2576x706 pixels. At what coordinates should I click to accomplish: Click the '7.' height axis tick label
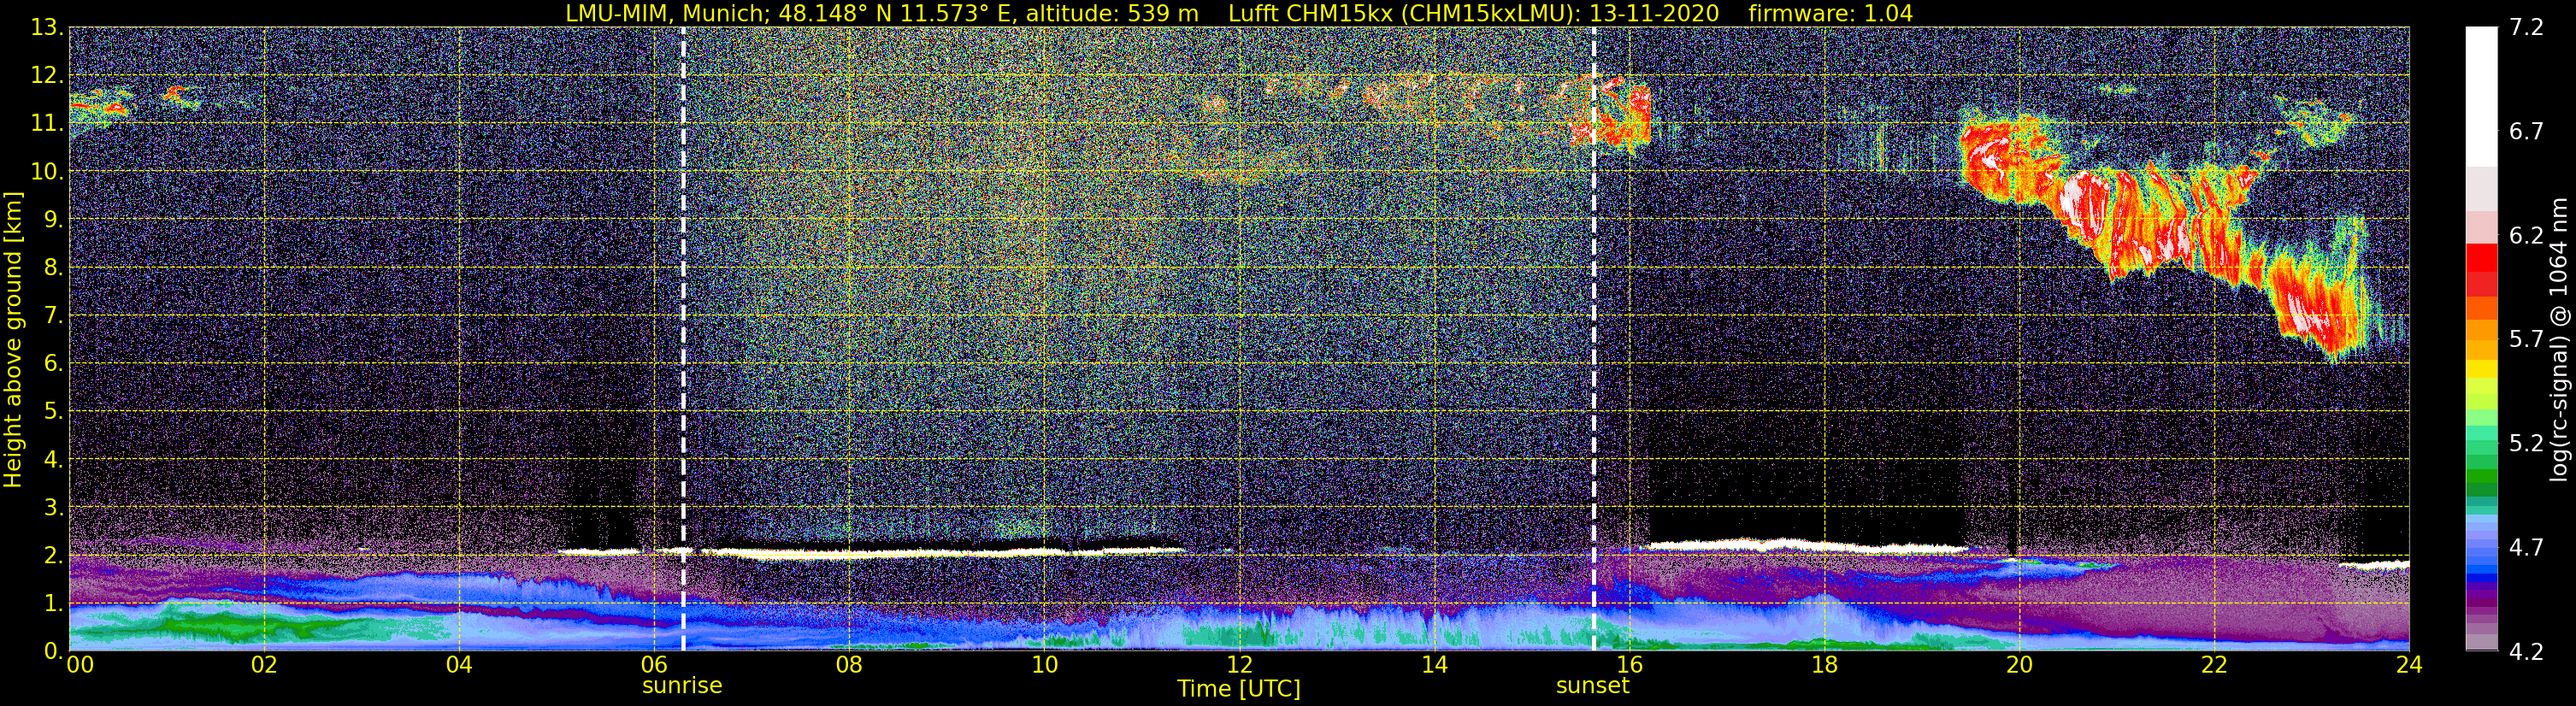point(52,315)
